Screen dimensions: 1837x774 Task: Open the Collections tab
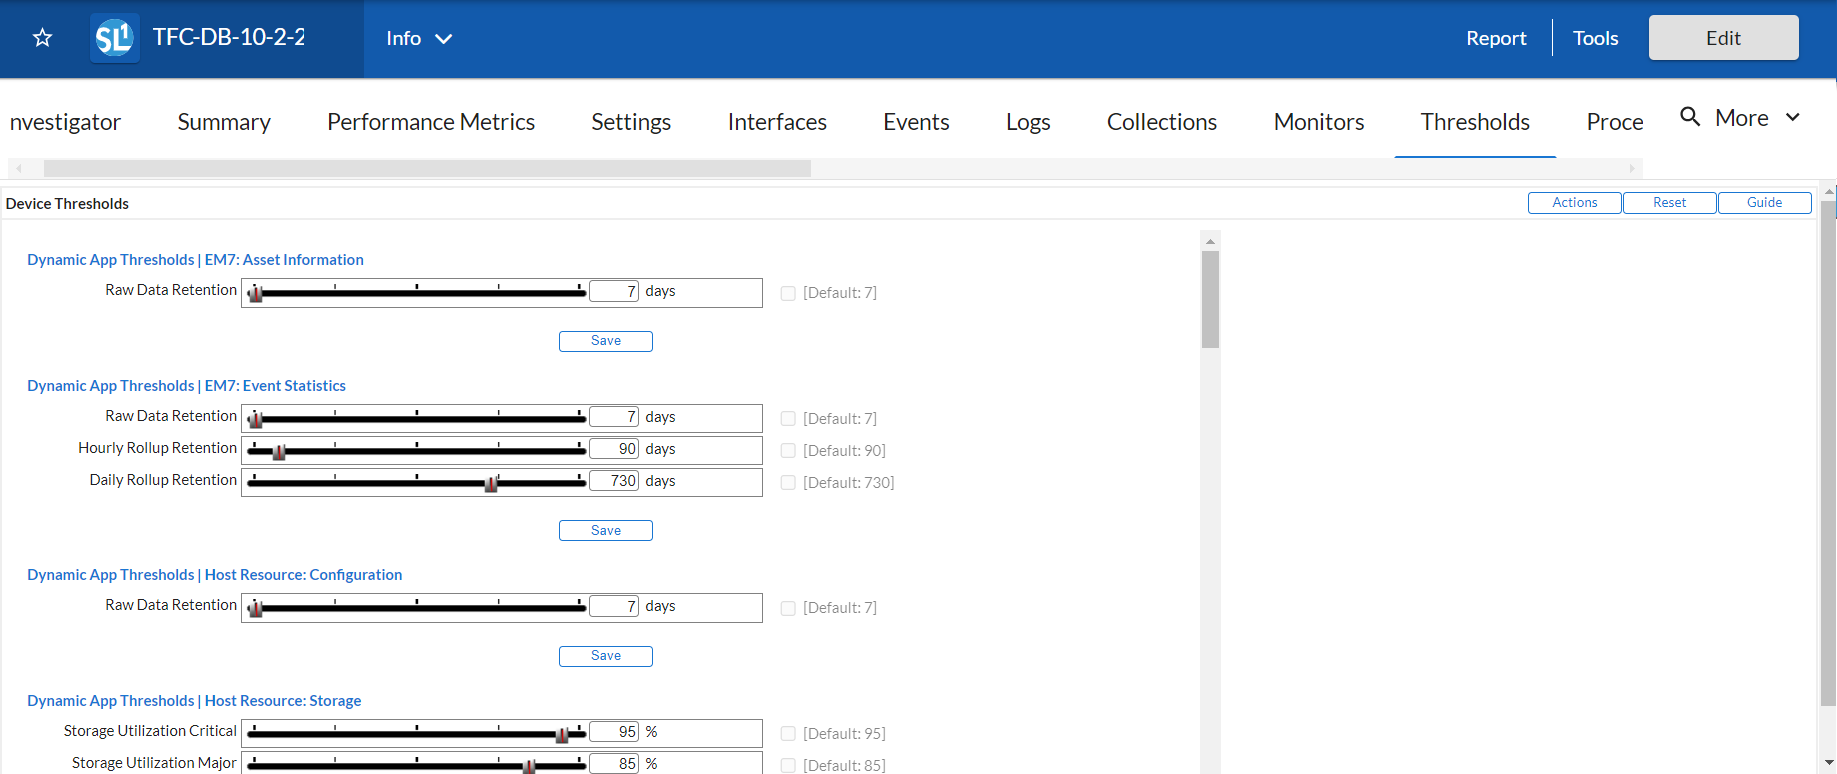point(1161,122)
